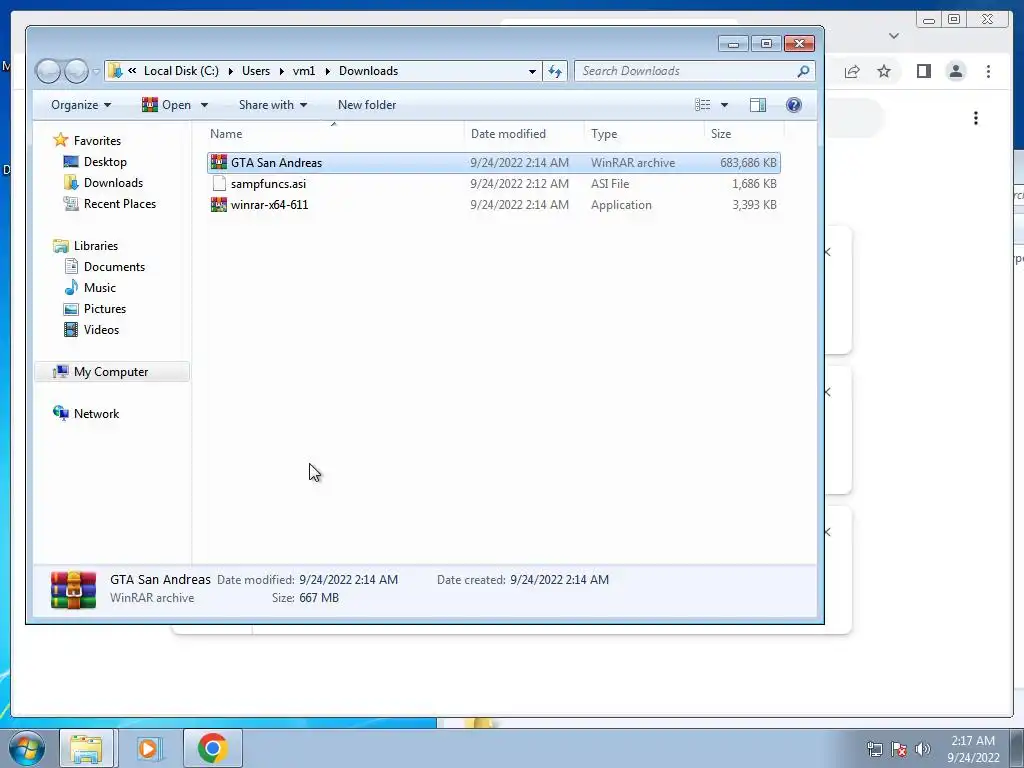Image resolution: width=1024 pixels, height=768 pixels.
Task: Open Music library in navigation pane
Action: click(99, 287)
